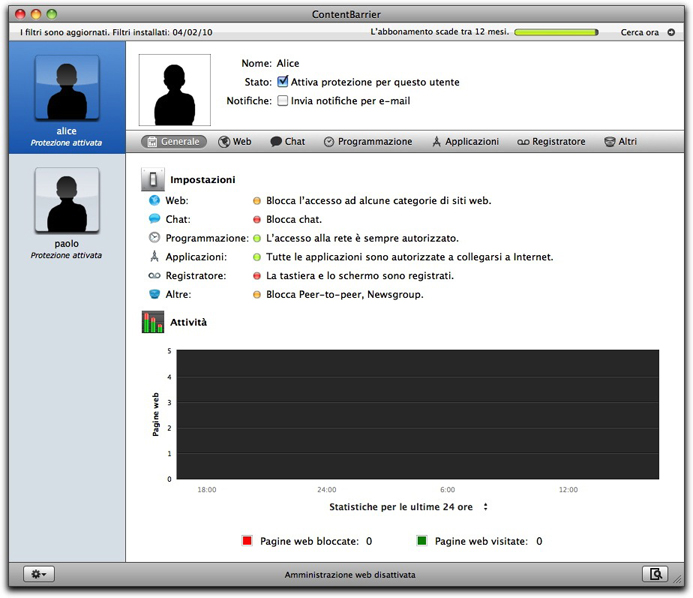693x598 pixels.
Task: Click the Pagine web bloccate count
Action: pyautogui.click(x=369, y=541)
